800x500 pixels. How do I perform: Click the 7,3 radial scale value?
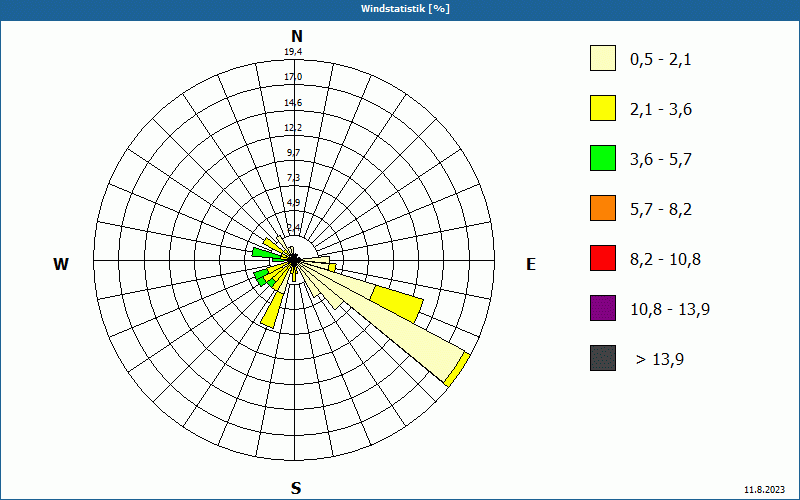point(294,178)
